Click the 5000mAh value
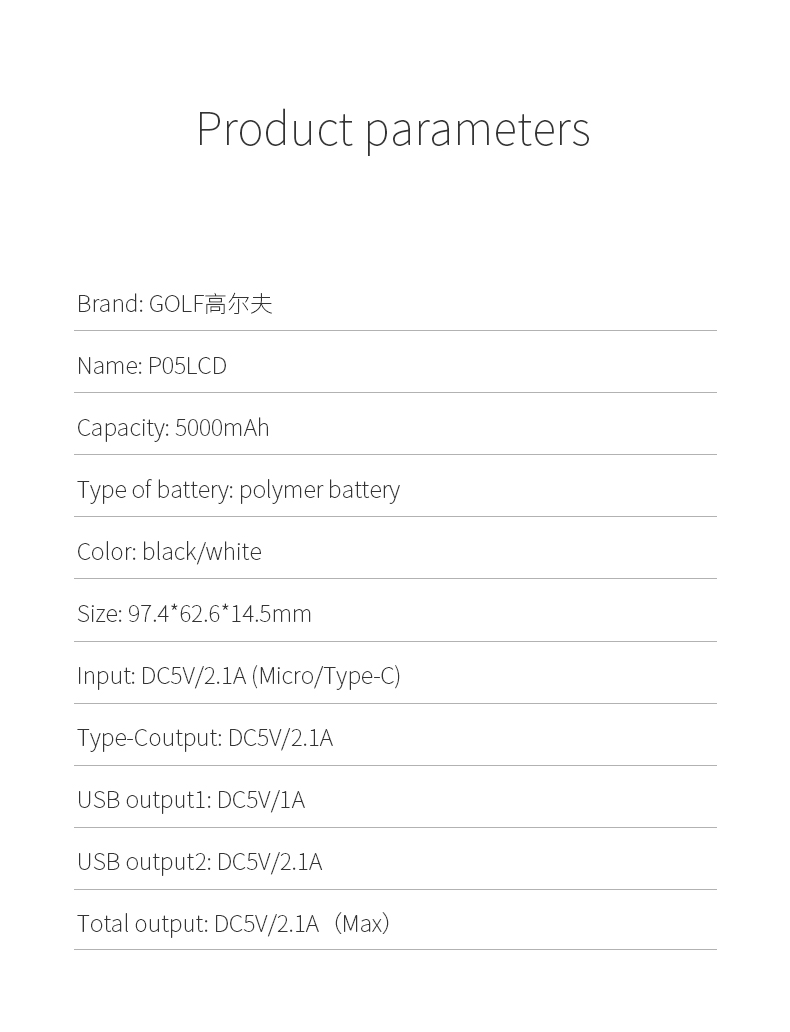This screenshot has height=1032, width=790. coord(223,428)
